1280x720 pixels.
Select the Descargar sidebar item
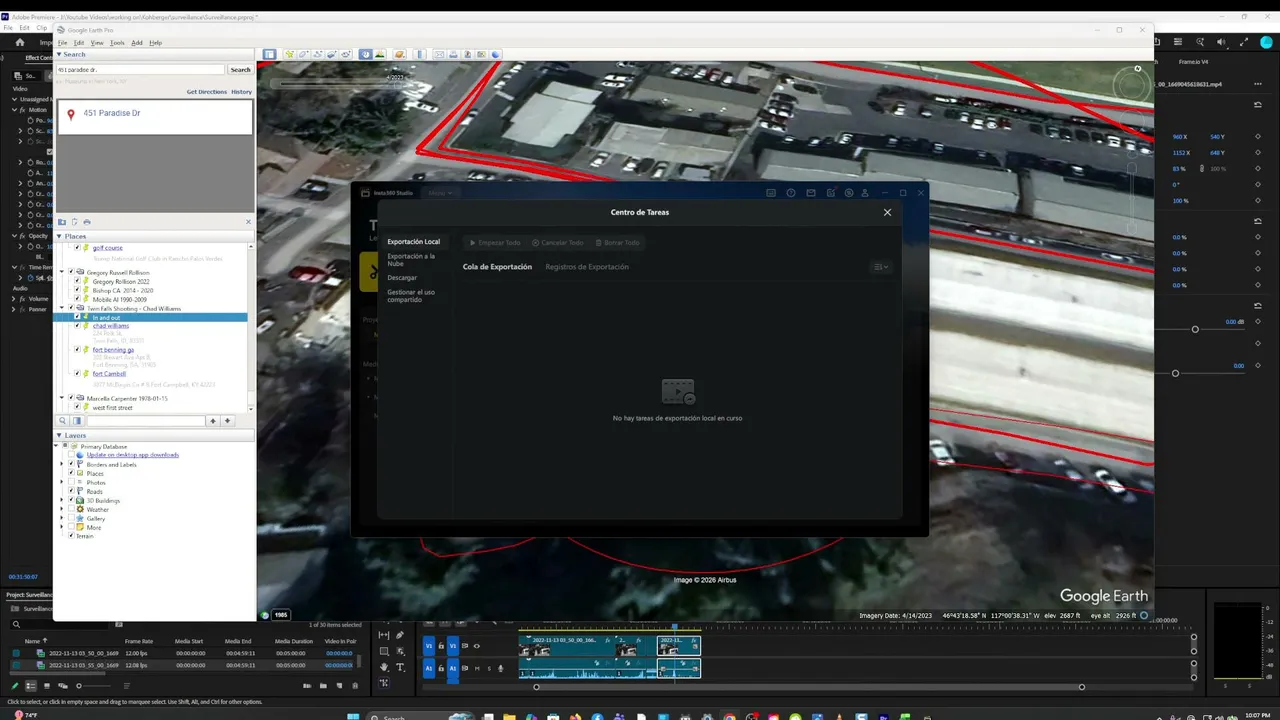coord(402,278)
